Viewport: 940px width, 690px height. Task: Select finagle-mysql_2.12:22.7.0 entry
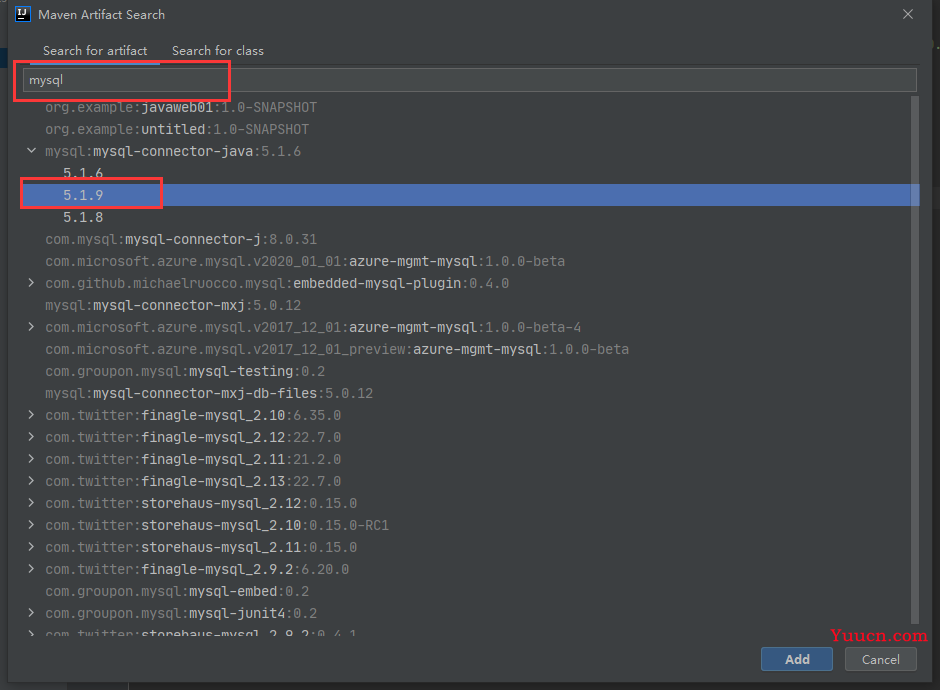[193, 437]
